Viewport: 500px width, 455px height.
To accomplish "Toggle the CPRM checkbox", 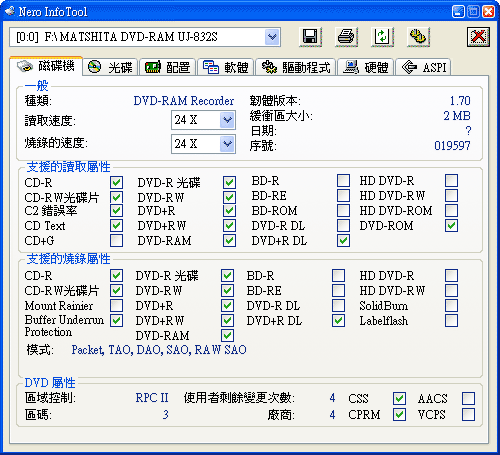I will [x=399, y=415].
